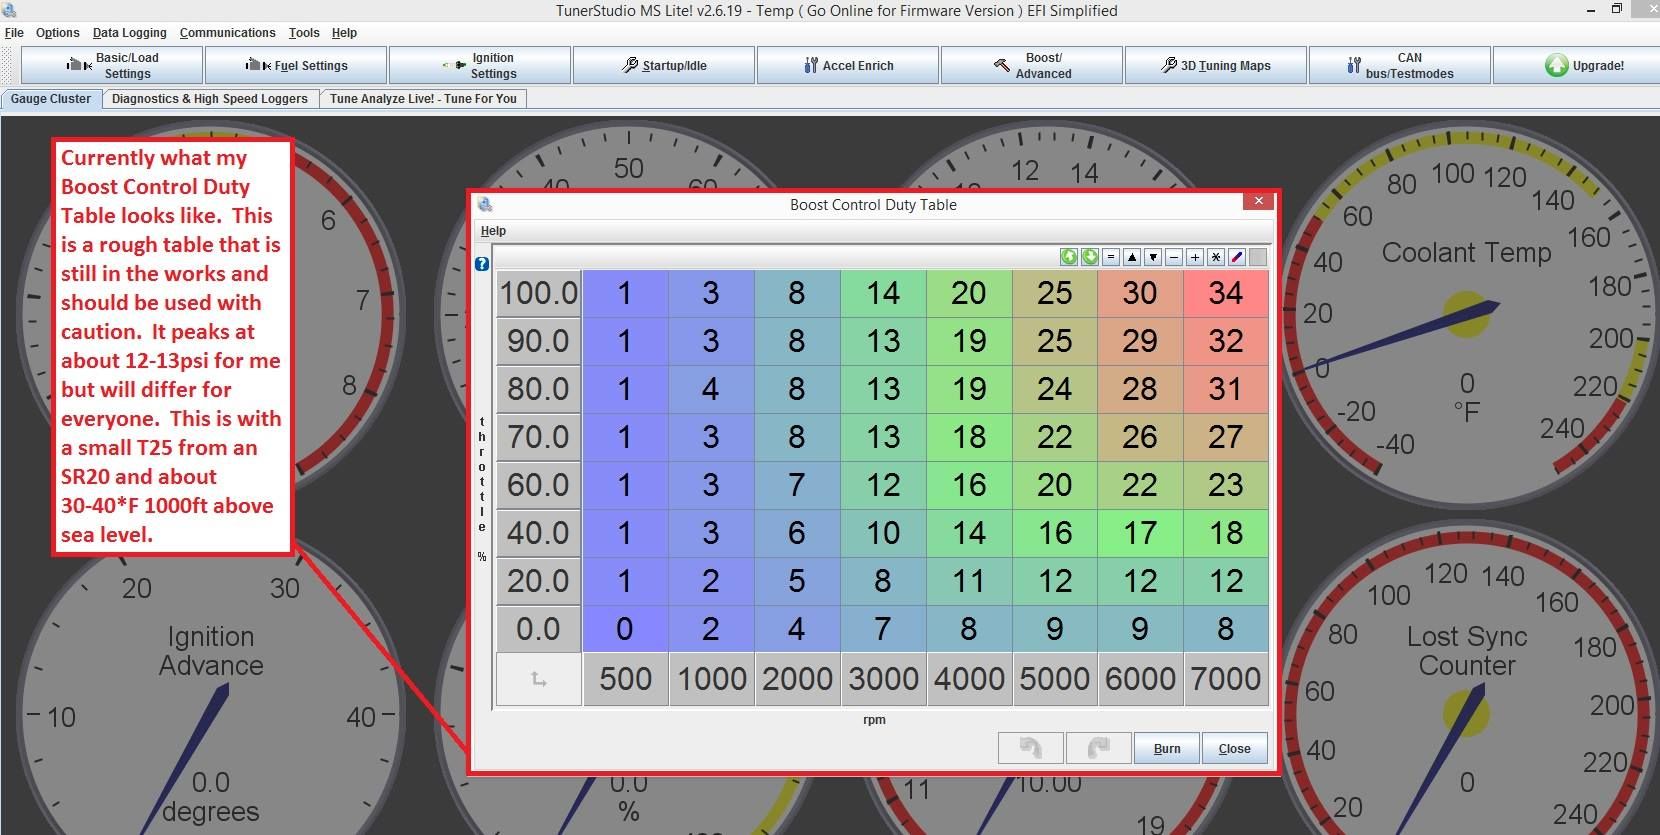
Task: Click the black up-triangle increase tool
Action: 1132,257
